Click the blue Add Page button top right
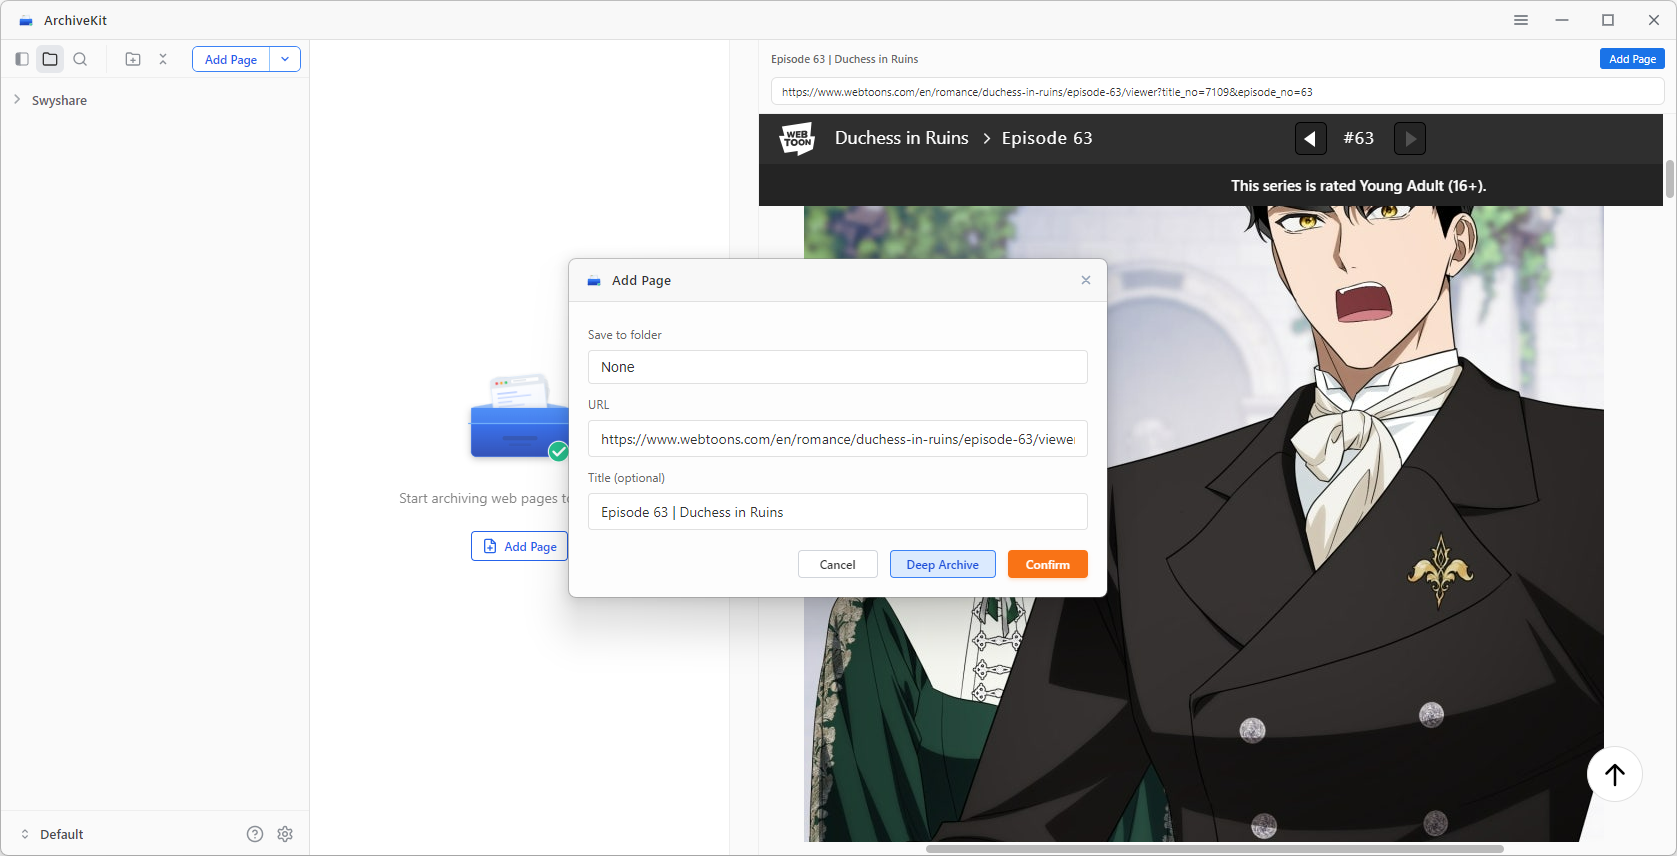The width and height of the screenshot is (1677, 856). (x=1632, y=59)
